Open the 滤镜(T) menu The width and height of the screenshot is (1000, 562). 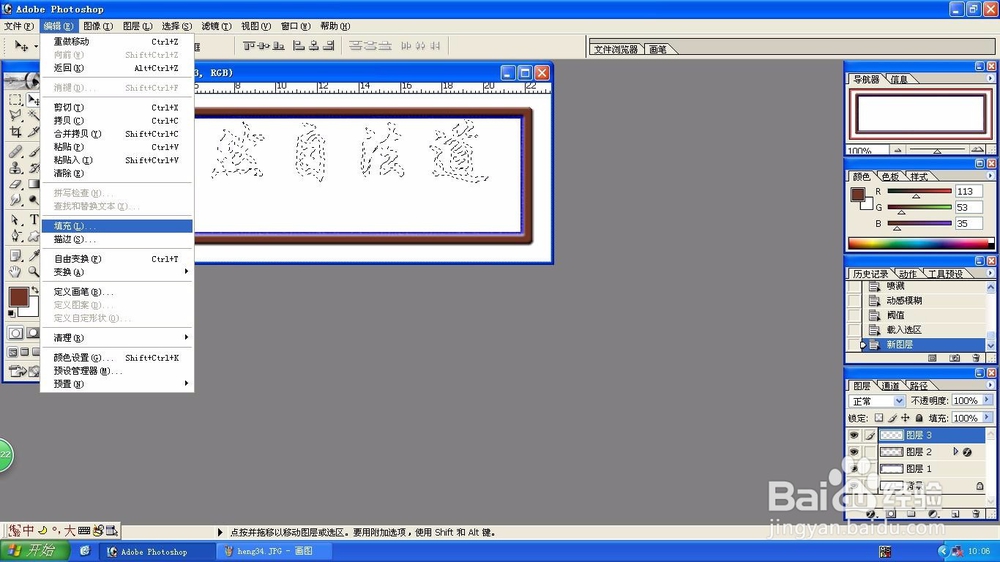click(x=216, y=26)
